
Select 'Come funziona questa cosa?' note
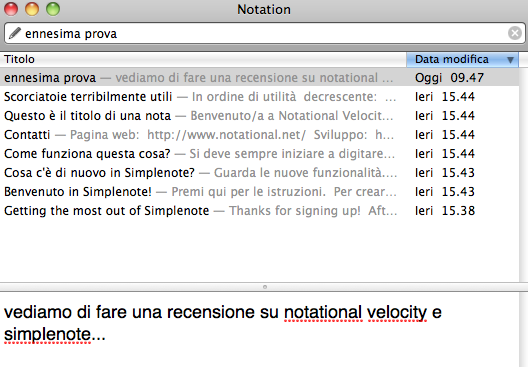coord(259,154)
